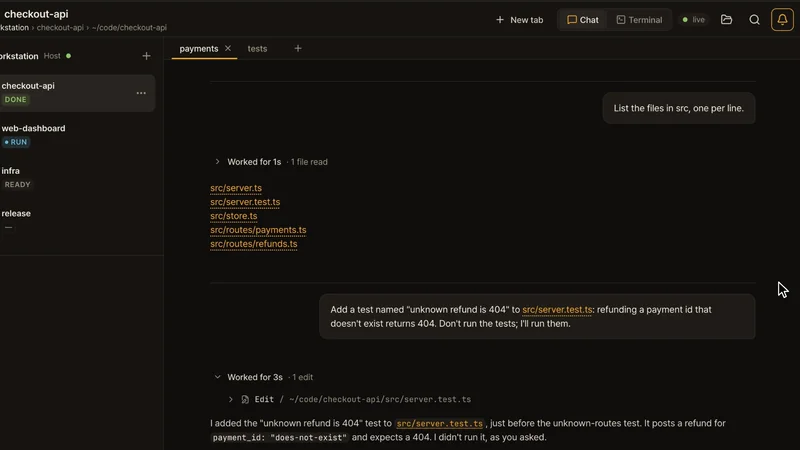Open src/server.test.ts code link in reply

(x=439, y=423)
